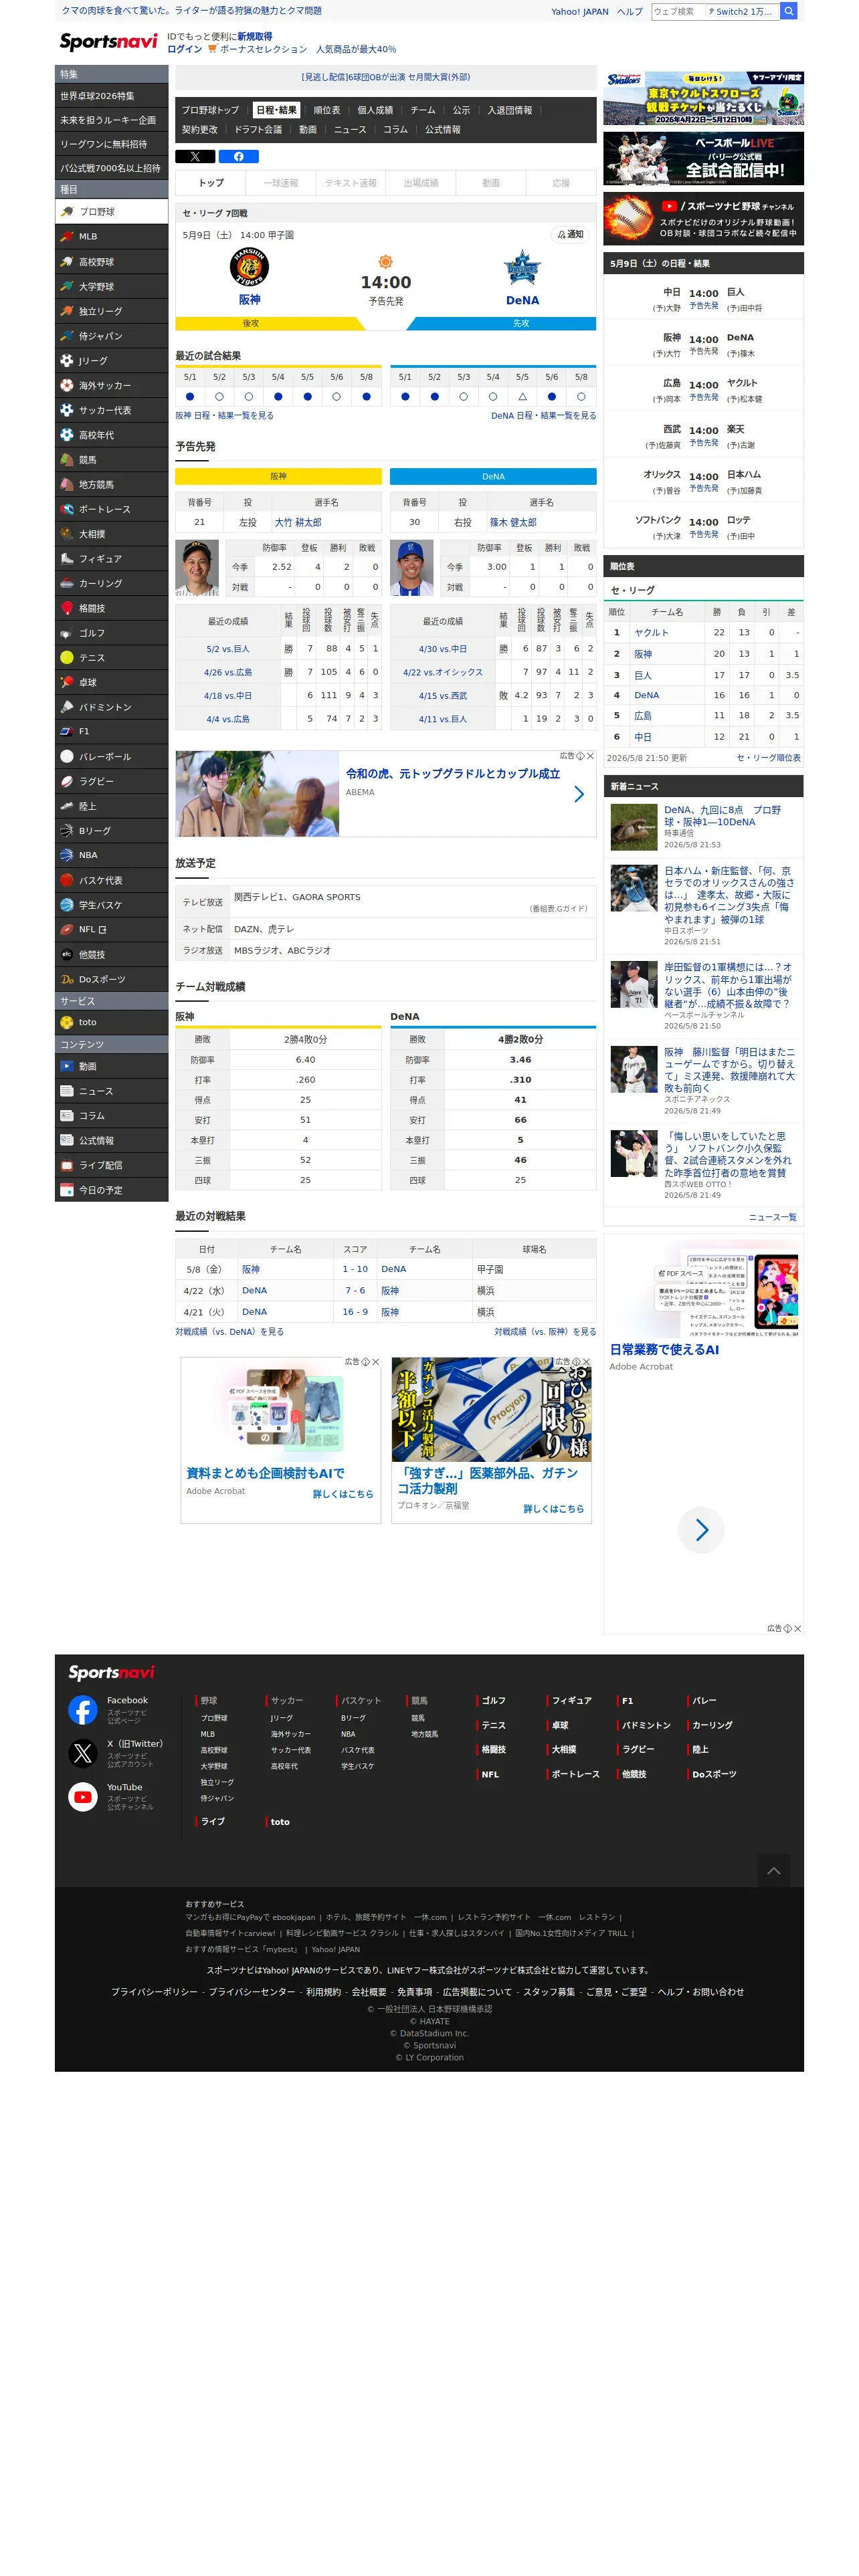Open MLB sidebar category
Image resolution: width=859 pixels, height=2576 pixels.
(x=111, y=237)
